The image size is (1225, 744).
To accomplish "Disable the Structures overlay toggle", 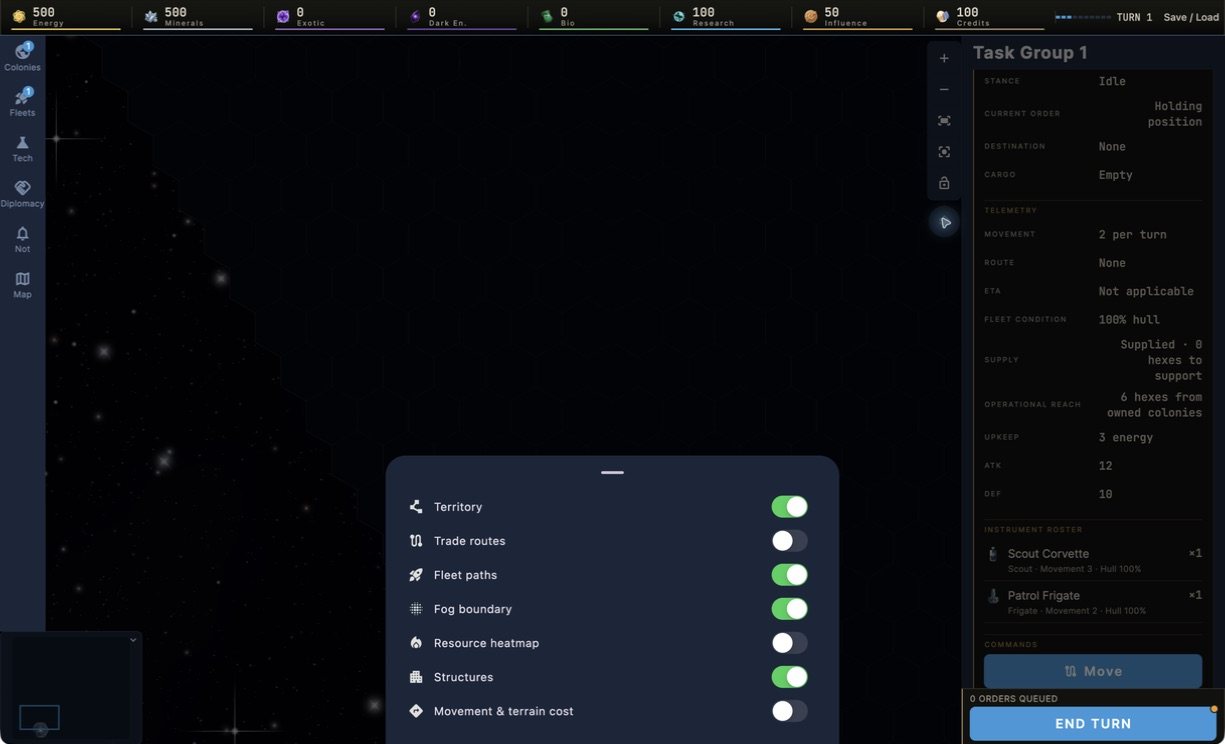I will (x=789, y=677).
